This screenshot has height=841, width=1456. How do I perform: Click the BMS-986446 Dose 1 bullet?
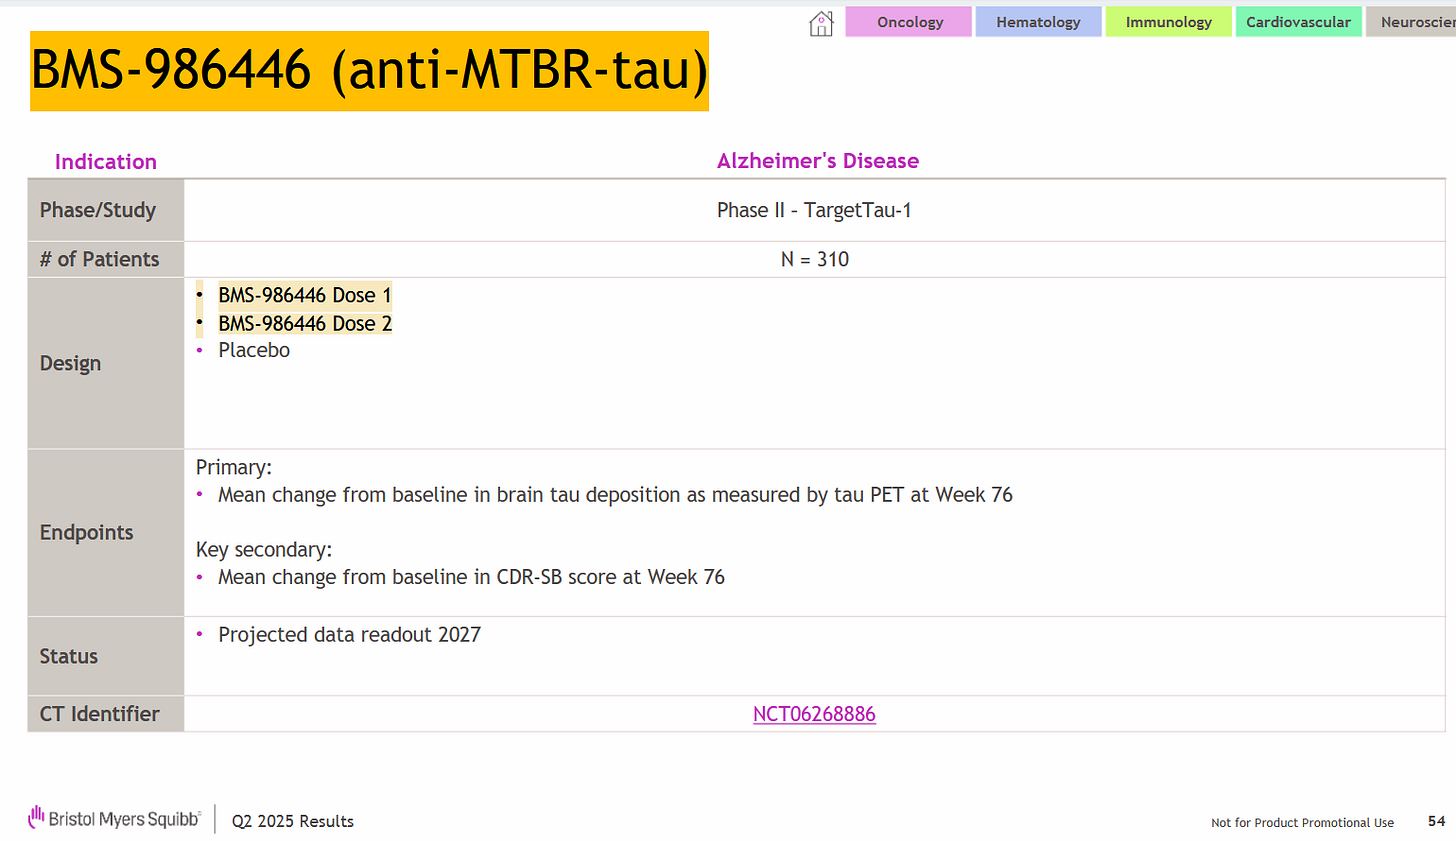(304, 295)
